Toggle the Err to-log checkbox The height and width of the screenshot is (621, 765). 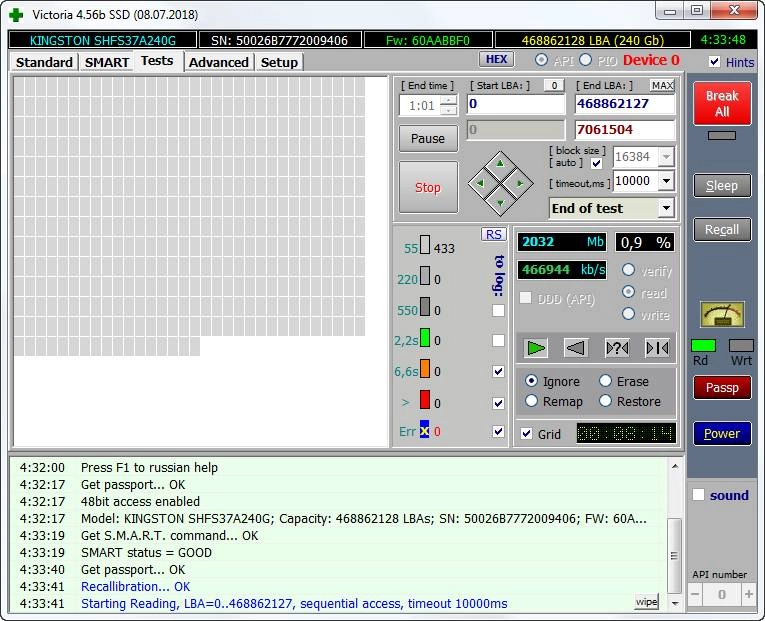tap(498, 431)
